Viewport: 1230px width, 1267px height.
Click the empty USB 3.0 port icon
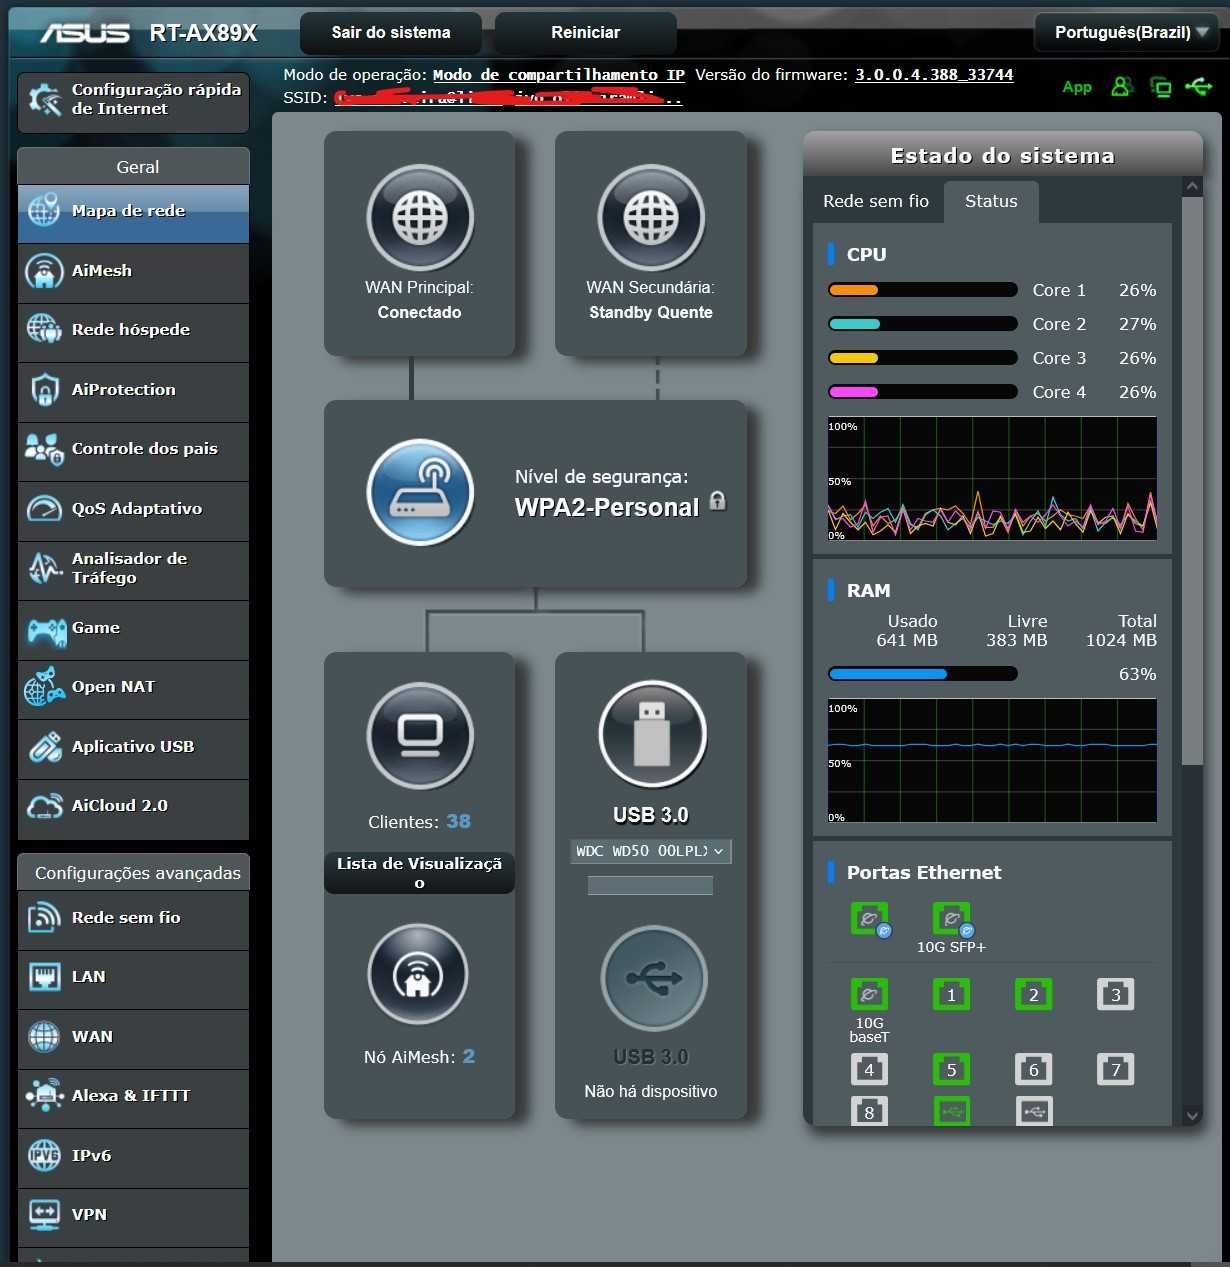(653, 978)
